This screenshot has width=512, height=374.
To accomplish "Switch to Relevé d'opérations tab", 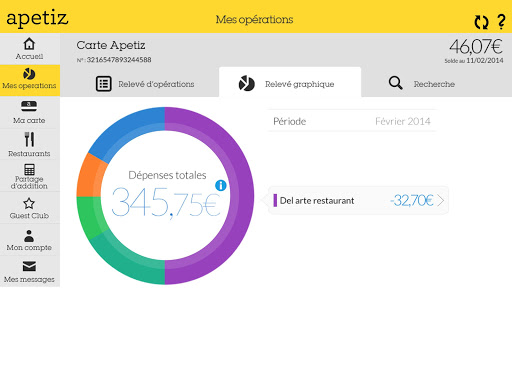I will click(x=145, y=84).
